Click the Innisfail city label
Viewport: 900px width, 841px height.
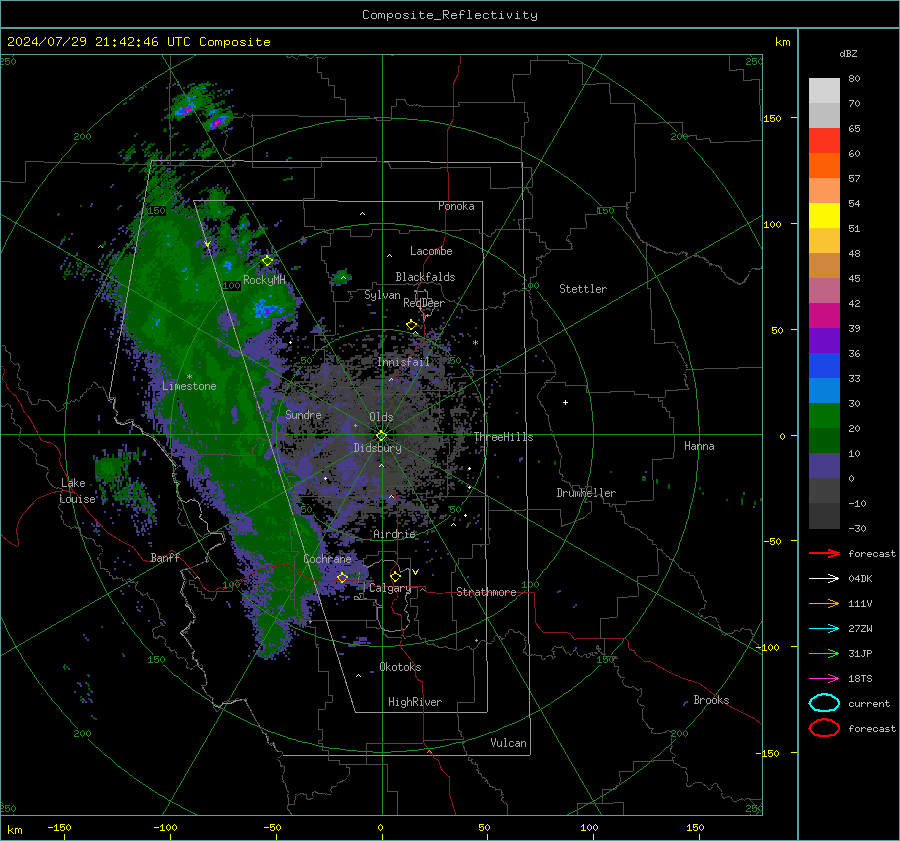pyautogui.click(x=403, y=362)
